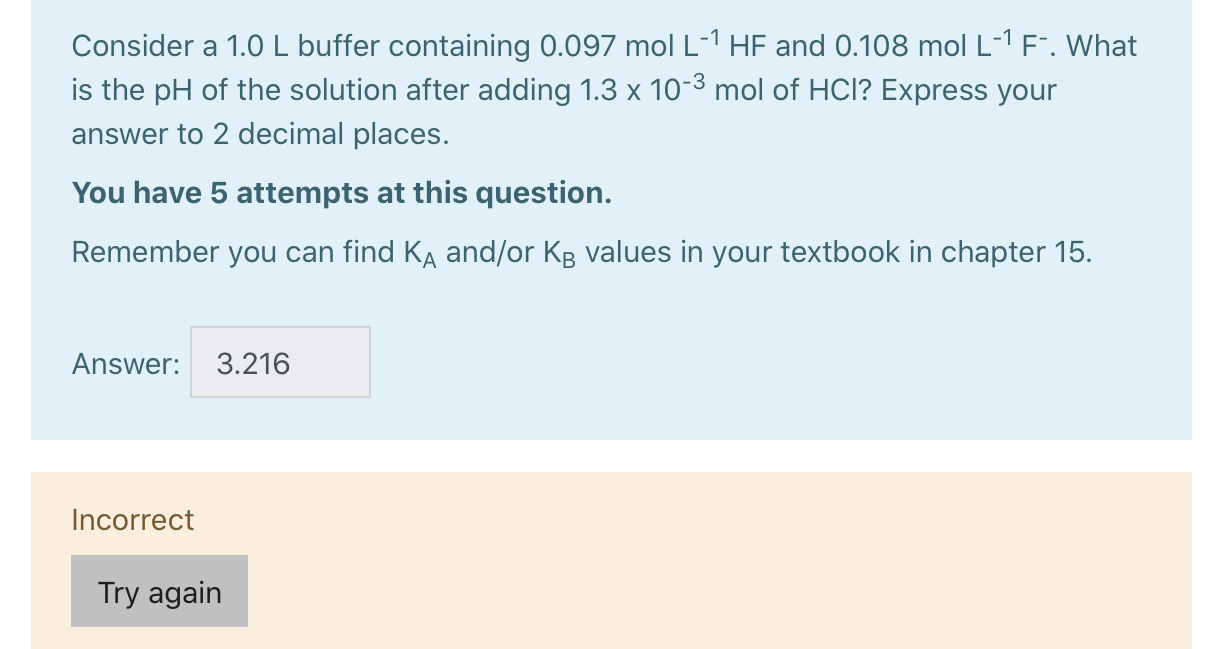Click the Answer: label
This screenshot has height=649, width=1211.
(125, 363)
